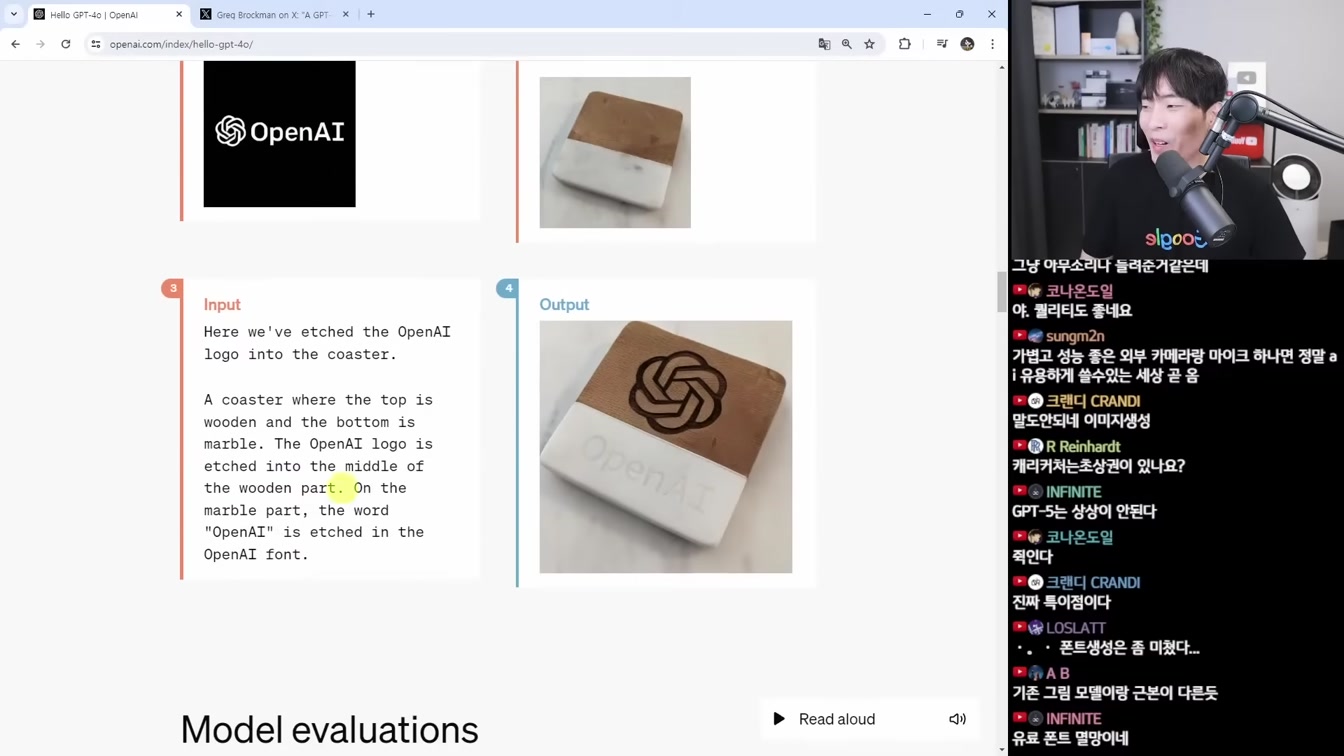This screenshot has height=756, width=1344.
Task: Open the plain coaster image thumbnail
Action: pos(615,152)
